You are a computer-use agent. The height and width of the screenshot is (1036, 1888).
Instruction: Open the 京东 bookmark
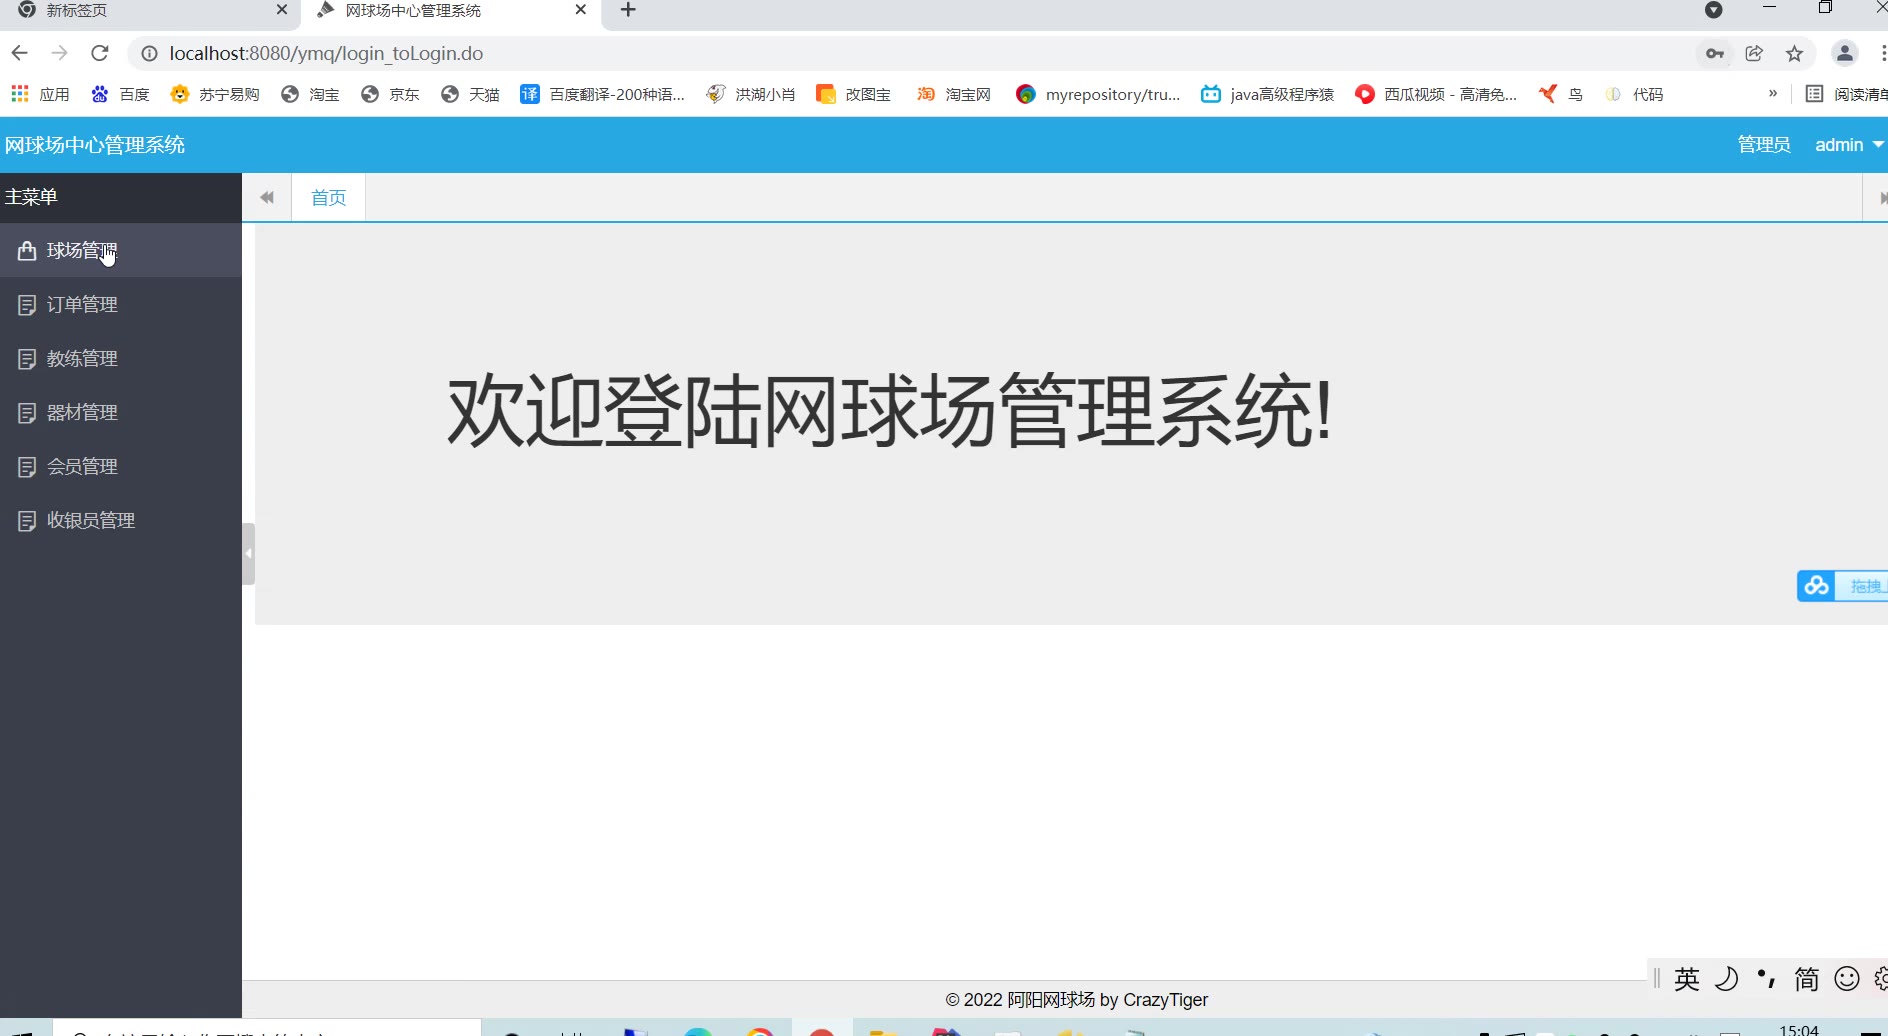390,94
